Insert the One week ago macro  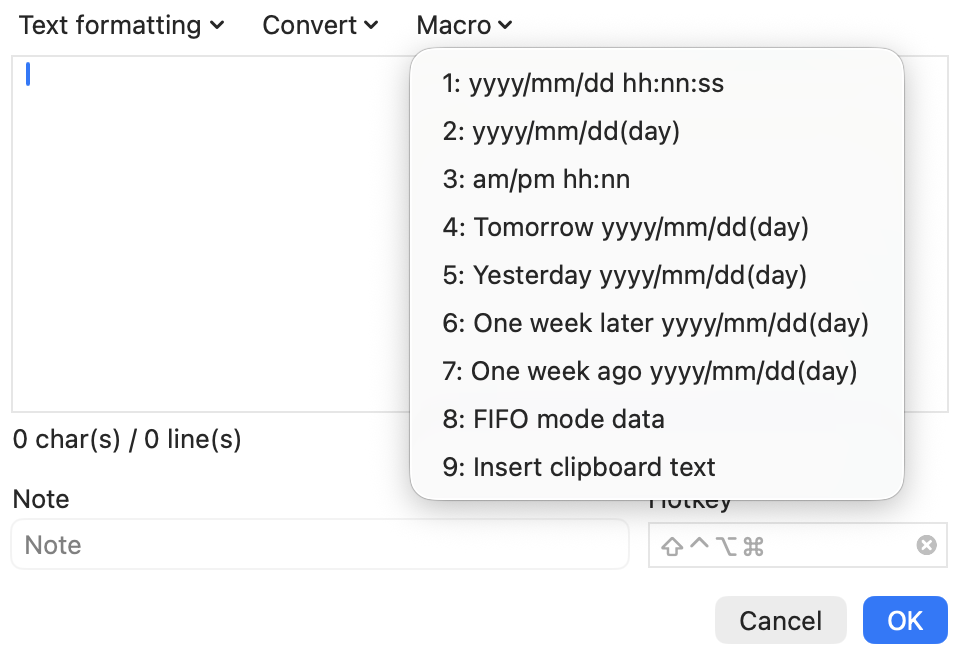click(x=657, y=371)
